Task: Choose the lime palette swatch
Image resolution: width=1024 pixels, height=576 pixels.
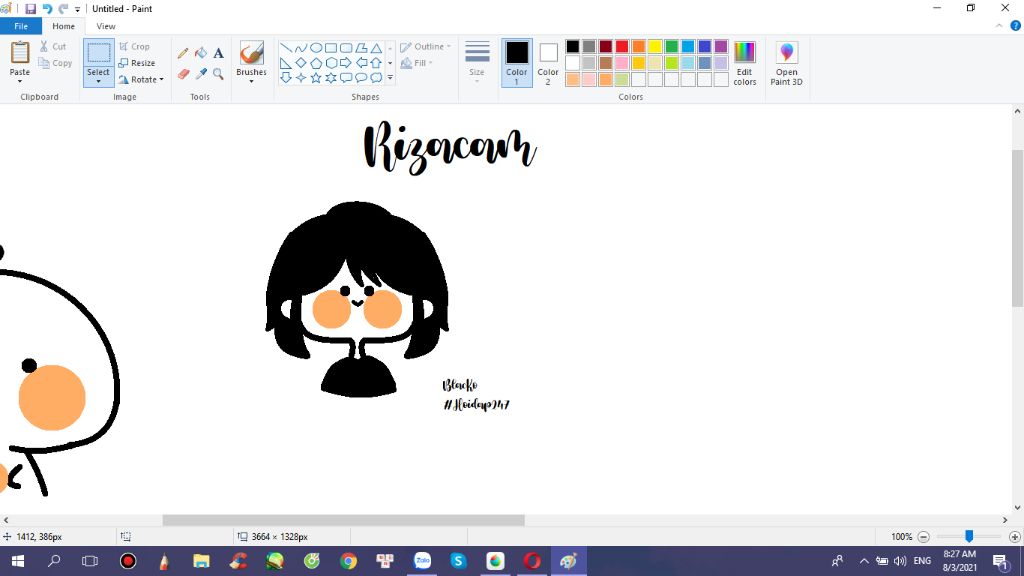Action: [671, 63]
